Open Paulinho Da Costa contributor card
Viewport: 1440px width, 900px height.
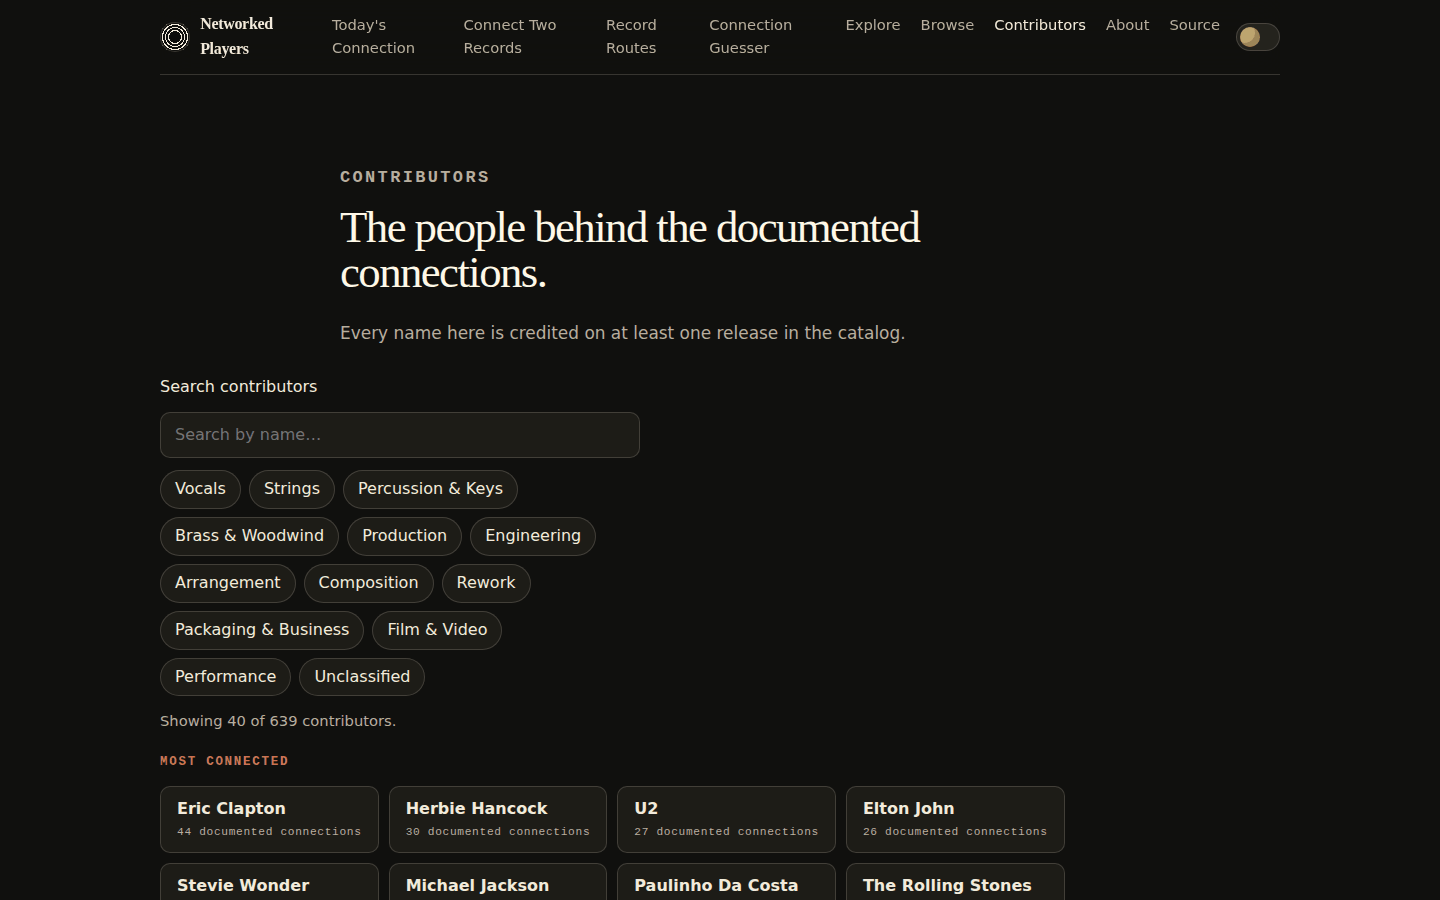tap(726, 882)
